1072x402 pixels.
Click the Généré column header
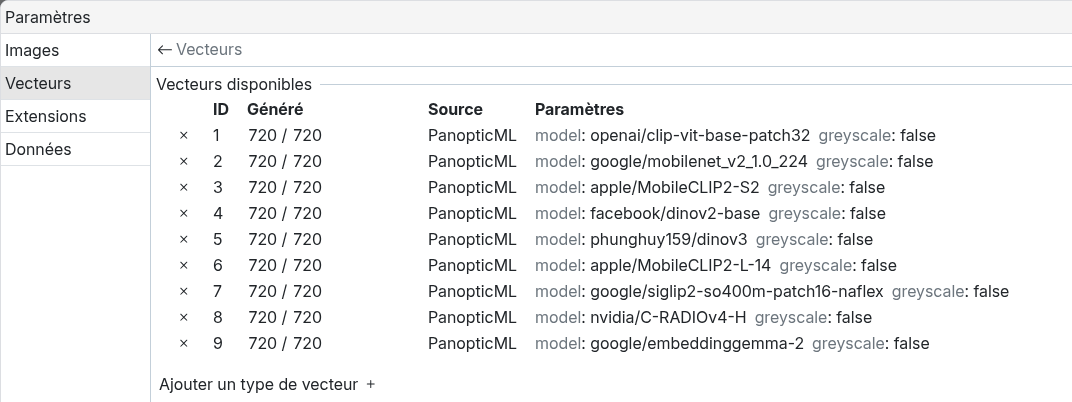(x=275, y=109)
